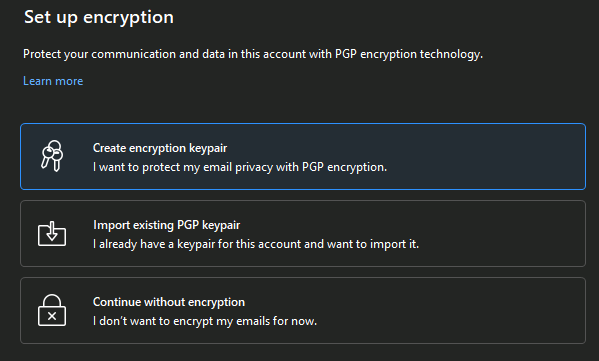
Task: Click the keys icon for creating keypair
Action: [52, 156]
